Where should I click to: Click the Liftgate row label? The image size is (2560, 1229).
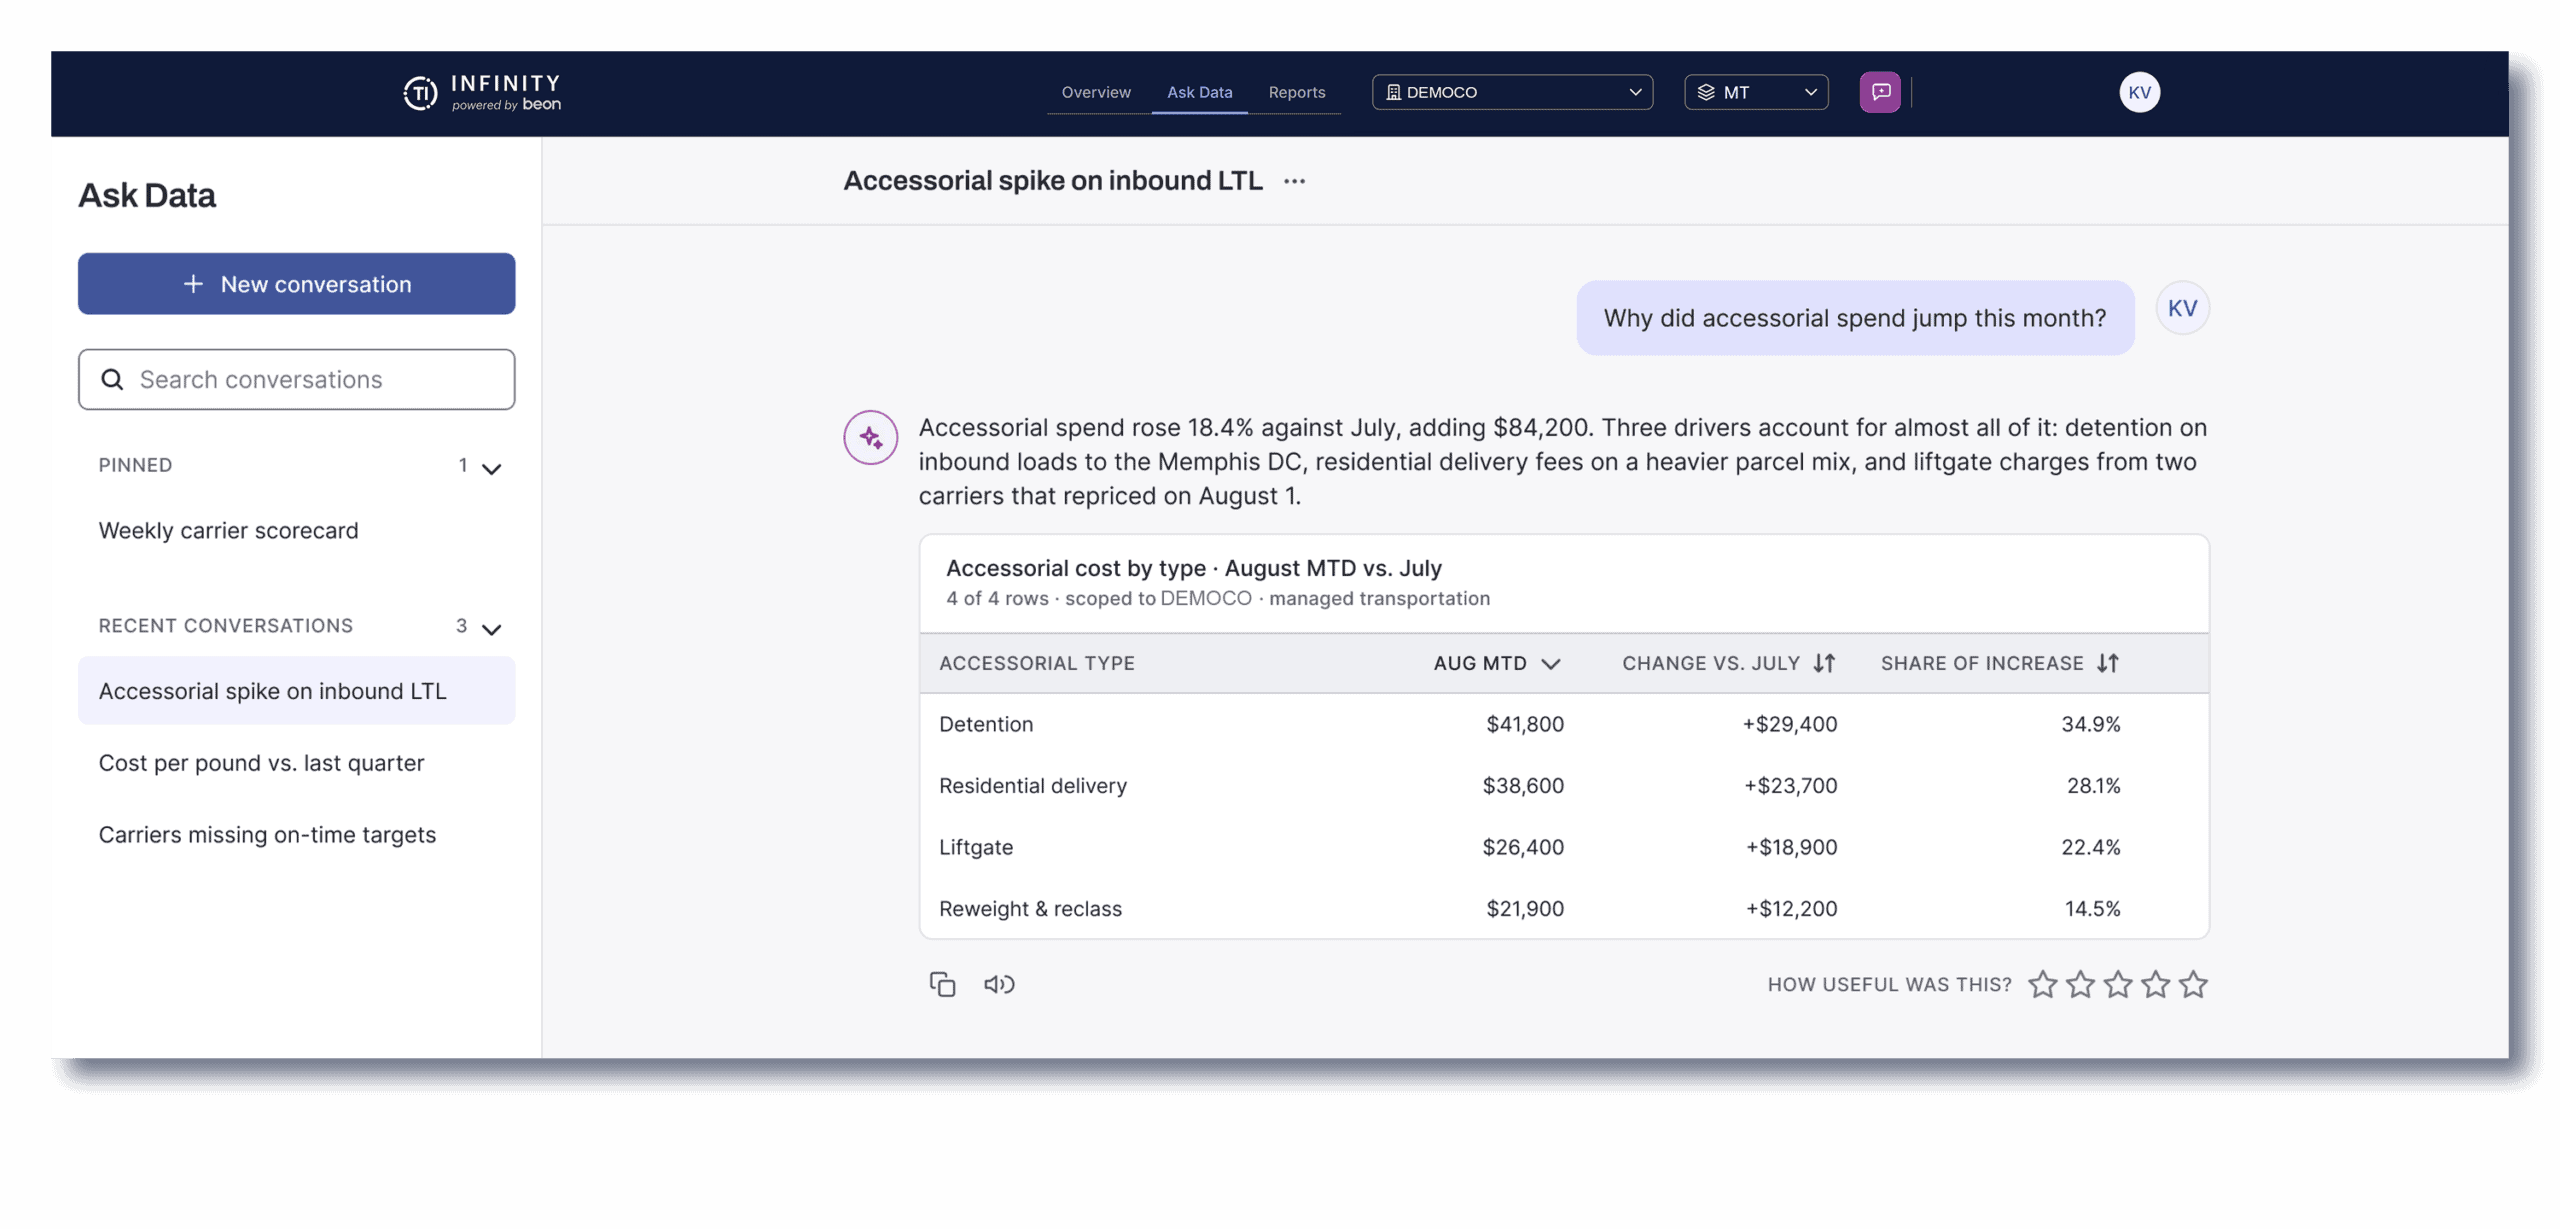tap(975, 847)
